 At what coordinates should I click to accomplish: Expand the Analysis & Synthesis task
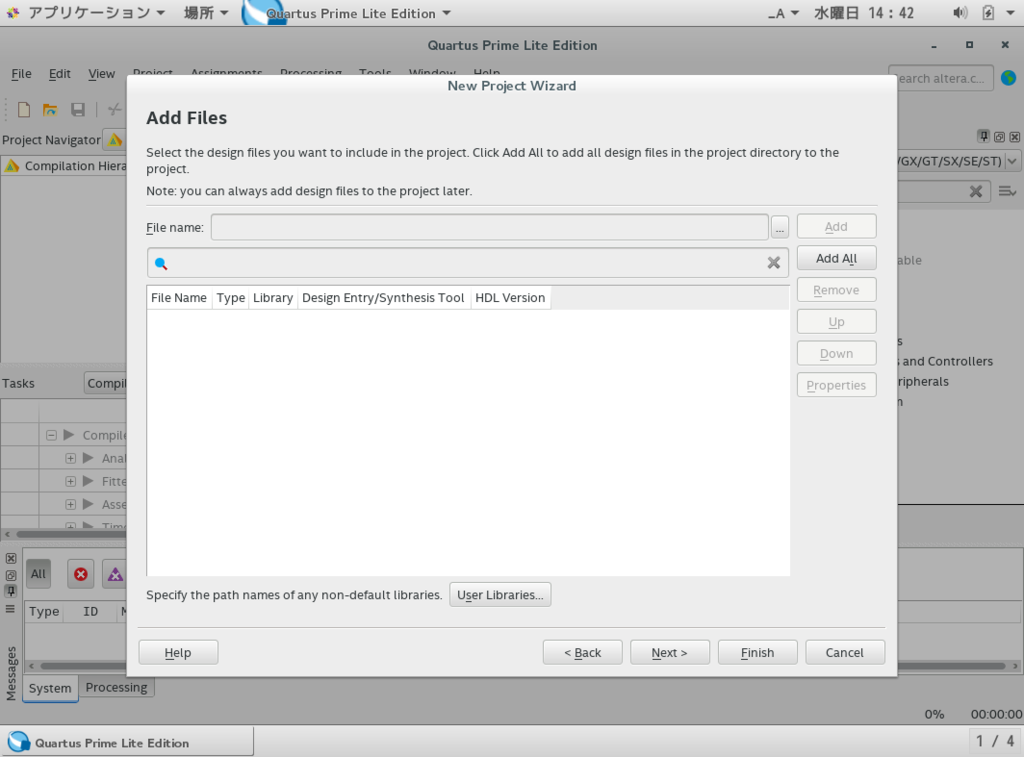71,459
